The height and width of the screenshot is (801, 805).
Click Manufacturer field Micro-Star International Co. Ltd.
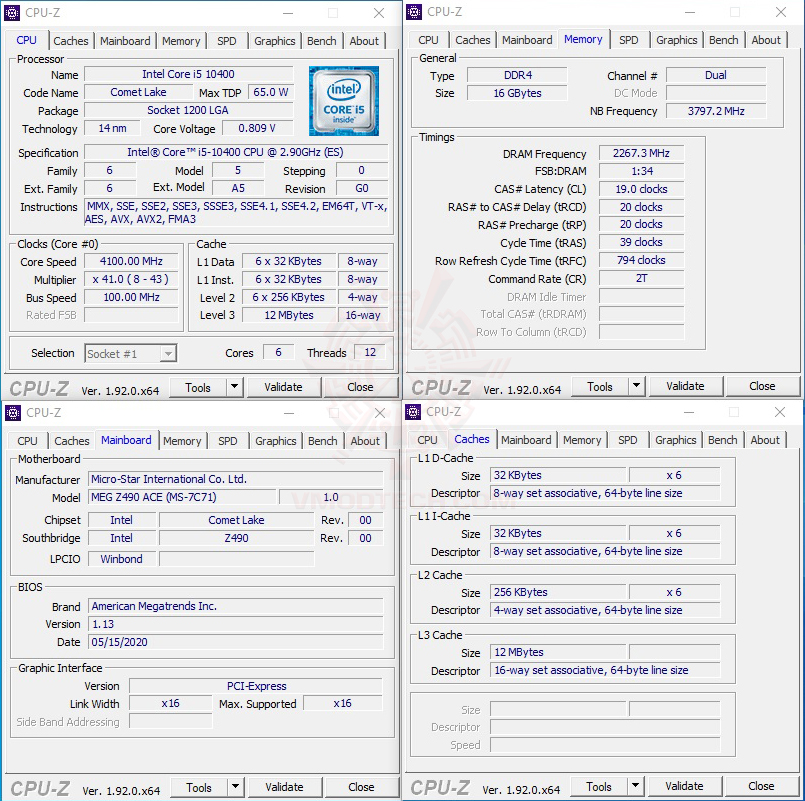[x=236, y=479]
